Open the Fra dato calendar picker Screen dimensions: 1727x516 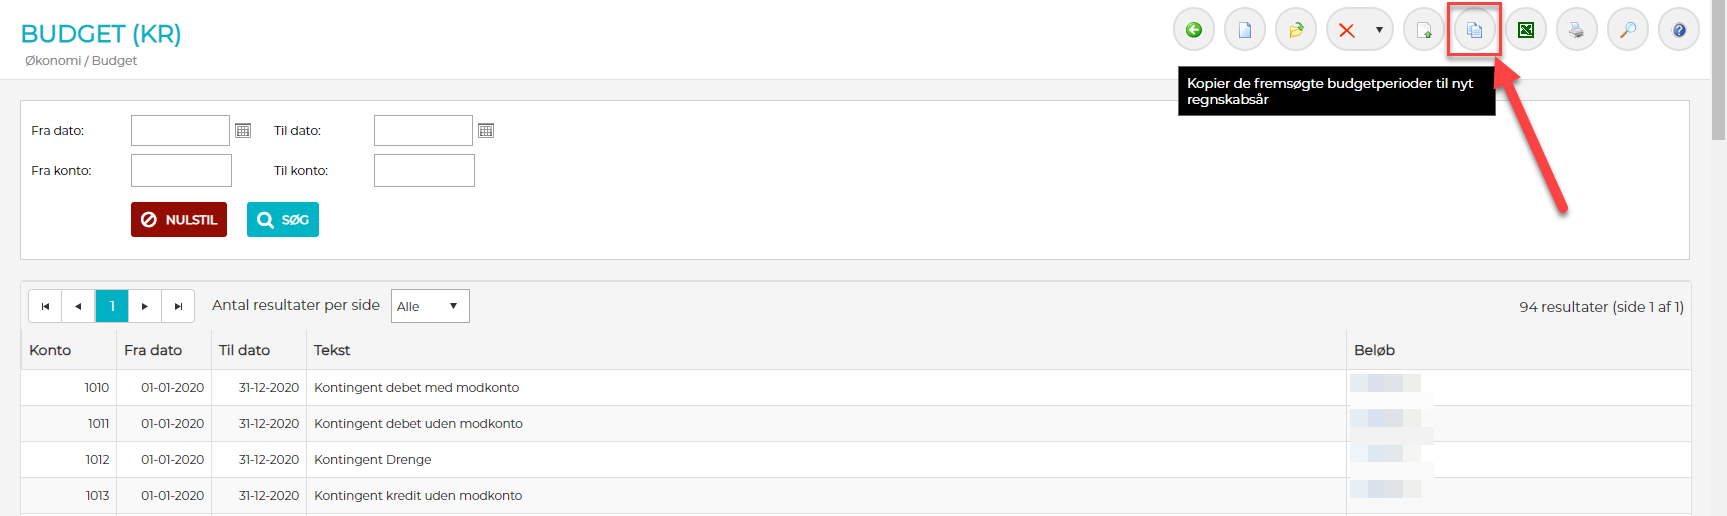(243, 131)
